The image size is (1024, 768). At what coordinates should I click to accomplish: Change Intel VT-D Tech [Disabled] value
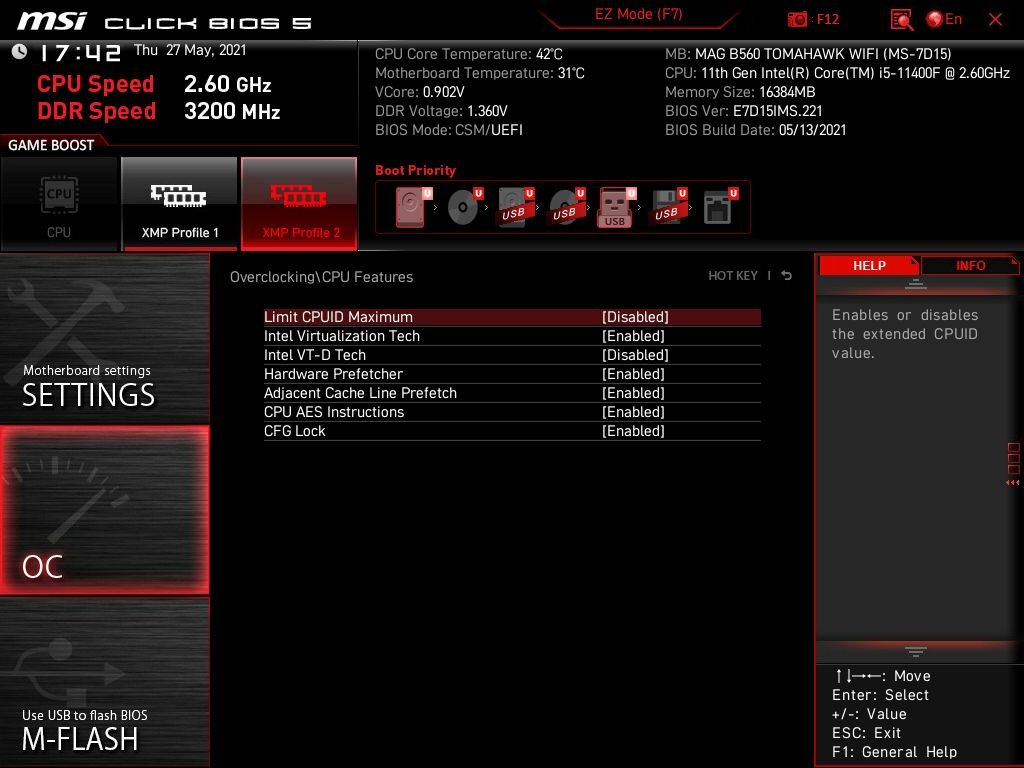point(635,355)
